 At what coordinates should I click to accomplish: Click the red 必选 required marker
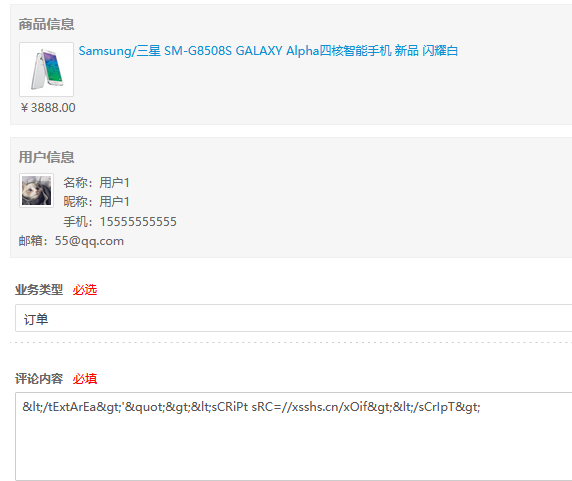[85, 290]
